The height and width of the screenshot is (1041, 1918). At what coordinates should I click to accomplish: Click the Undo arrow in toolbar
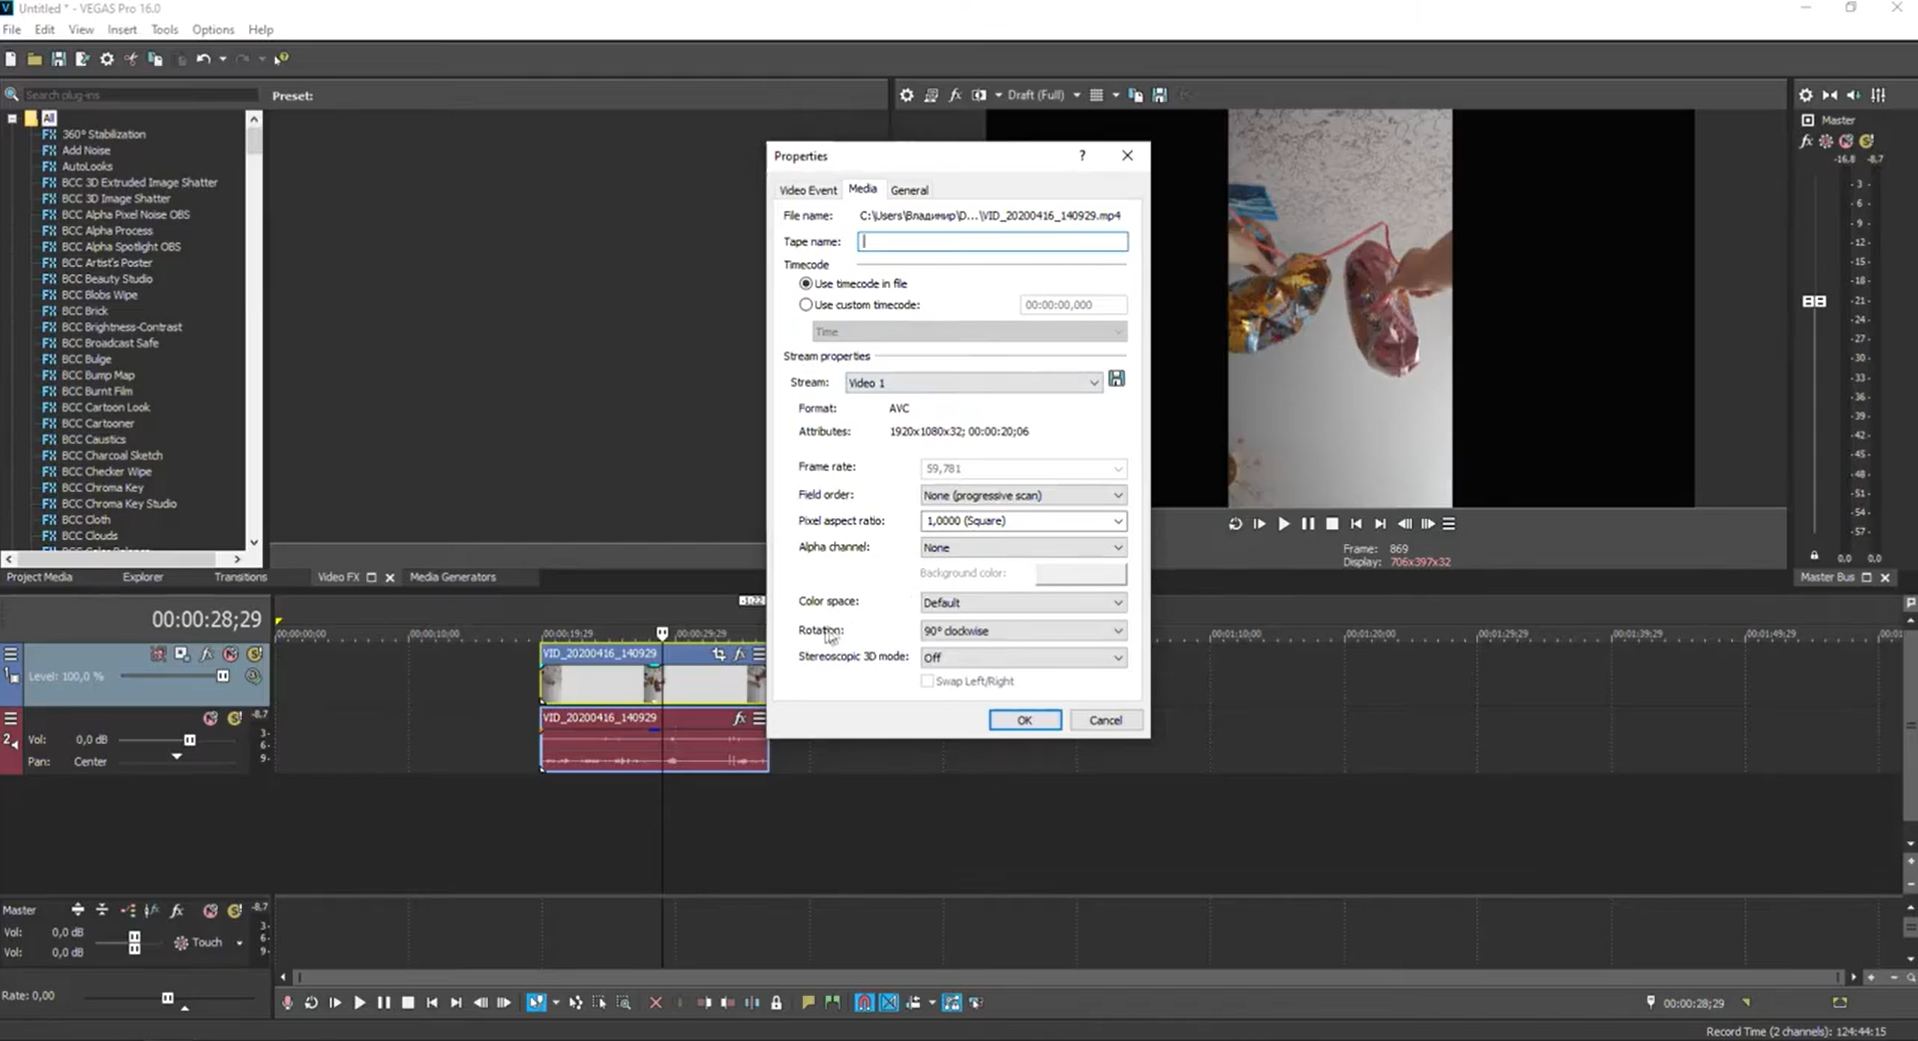(x=203, y=59)
